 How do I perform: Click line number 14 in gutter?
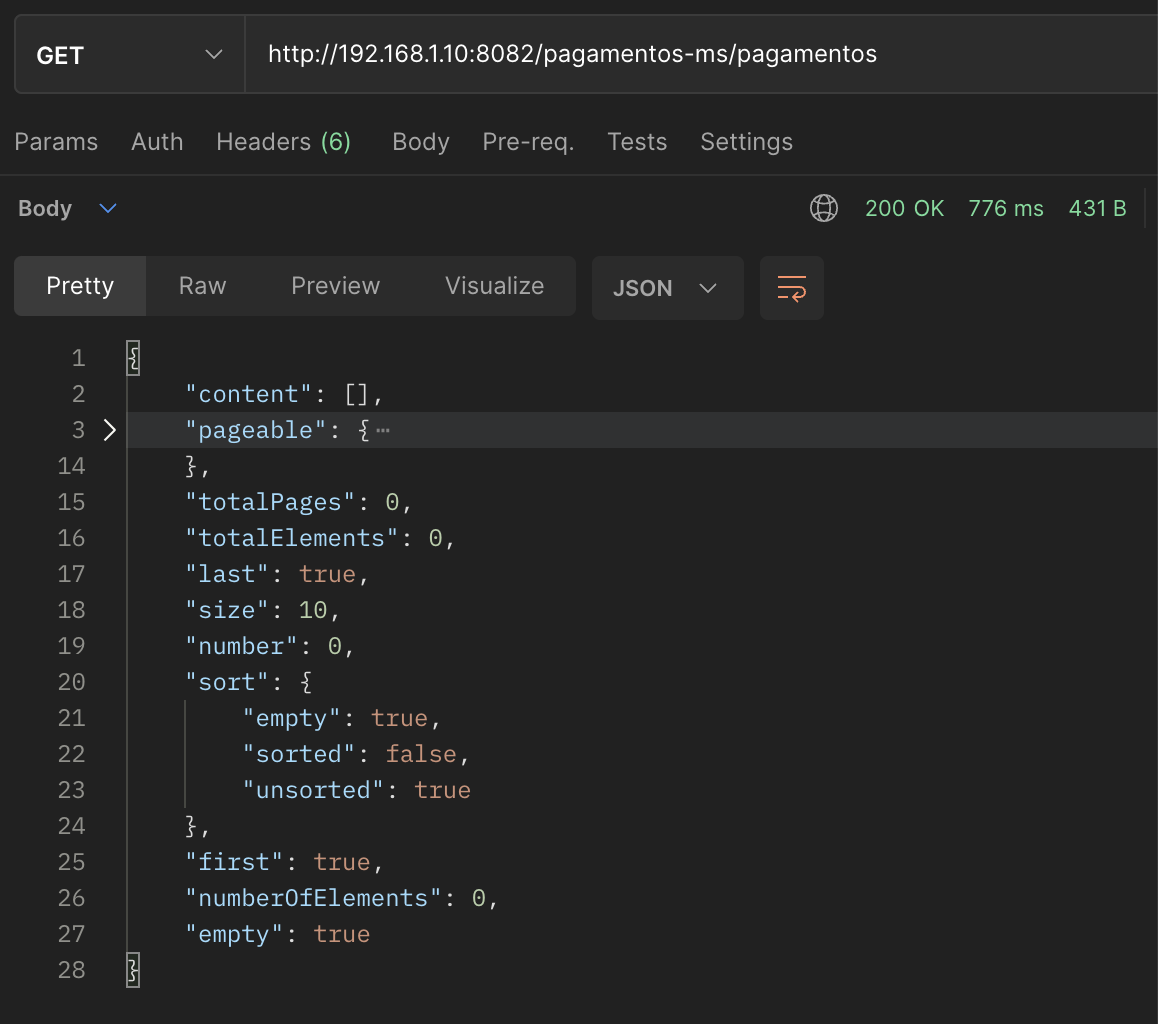[x=72, y=467]
